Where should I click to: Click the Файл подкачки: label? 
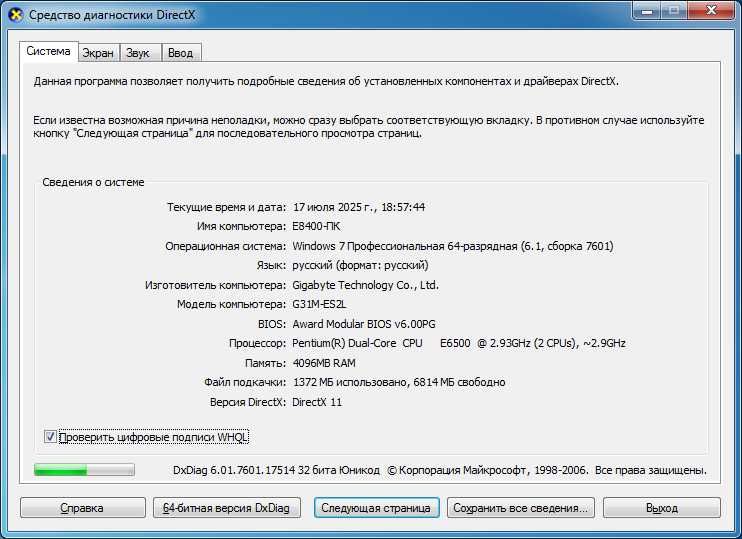pyautogui.click(x=245, y=382)
